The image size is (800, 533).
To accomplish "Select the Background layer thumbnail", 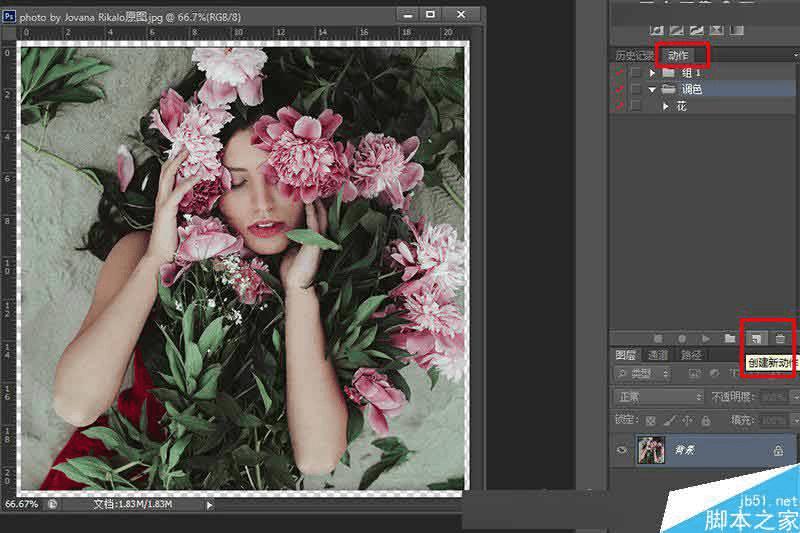I will coord(652,451).
